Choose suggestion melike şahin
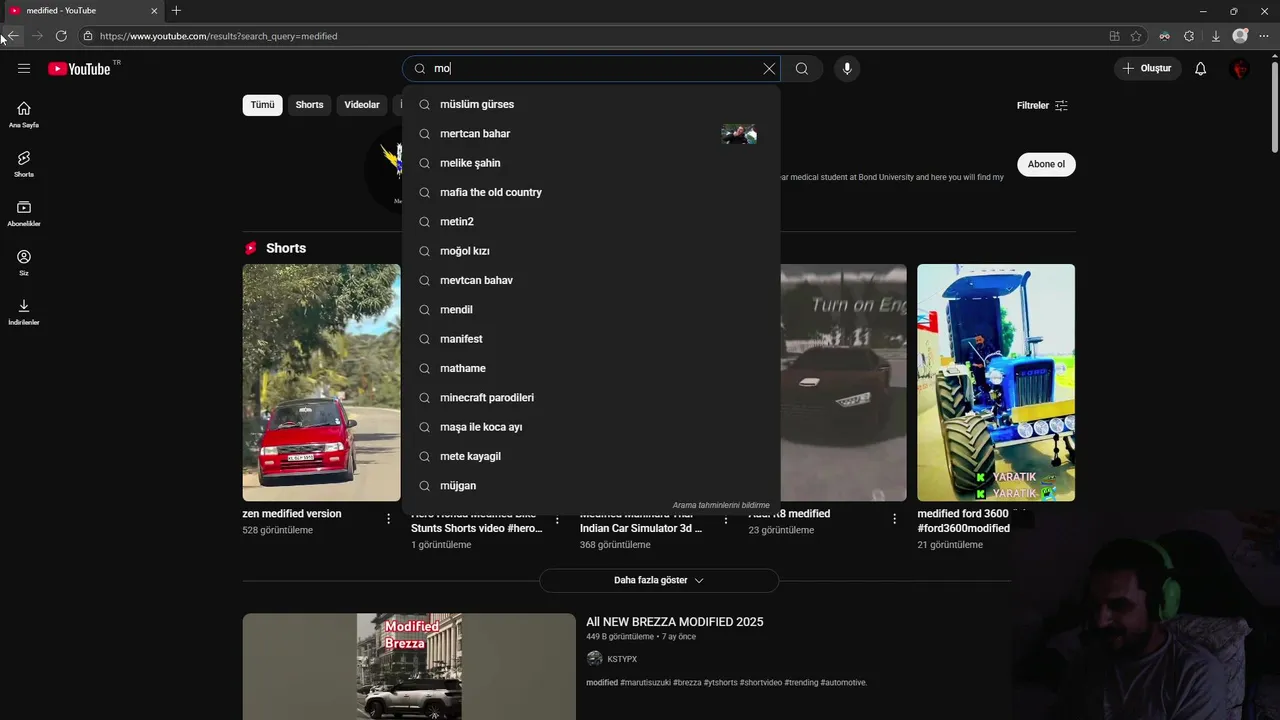The image size is (1280, 720). 591,163
